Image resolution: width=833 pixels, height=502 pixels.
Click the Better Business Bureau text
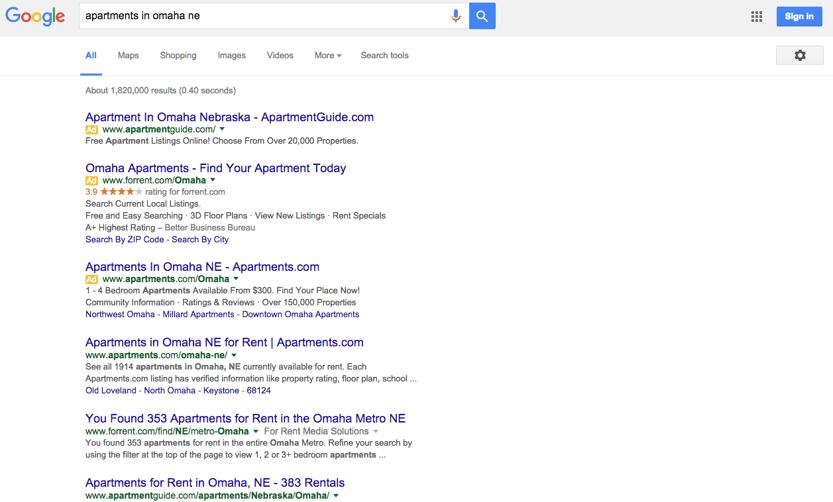210,228
